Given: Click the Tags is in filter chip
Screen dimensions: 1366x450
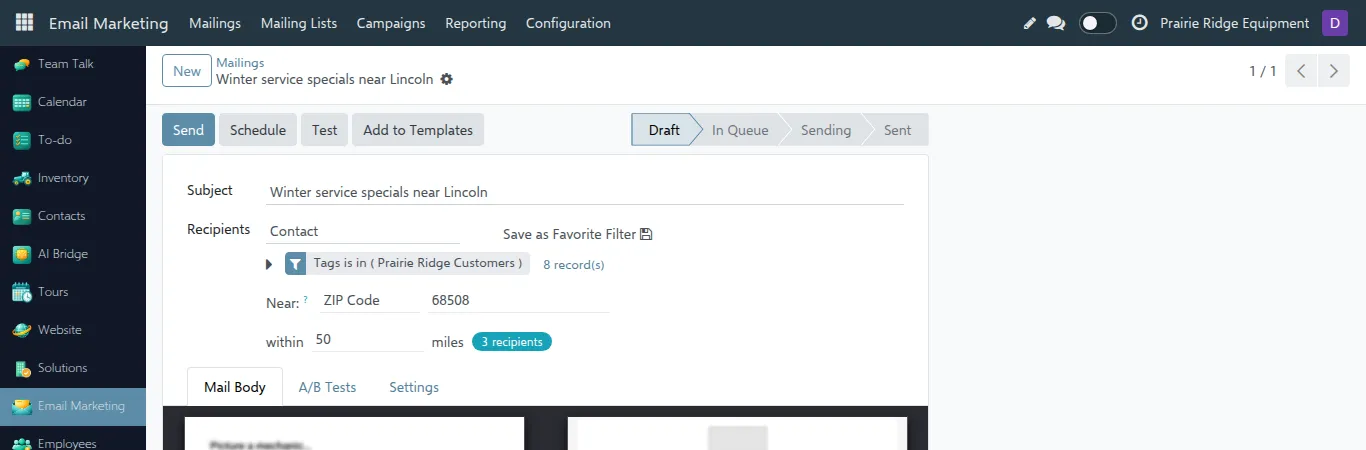Looking at the screenshot, I should (418, 264).
